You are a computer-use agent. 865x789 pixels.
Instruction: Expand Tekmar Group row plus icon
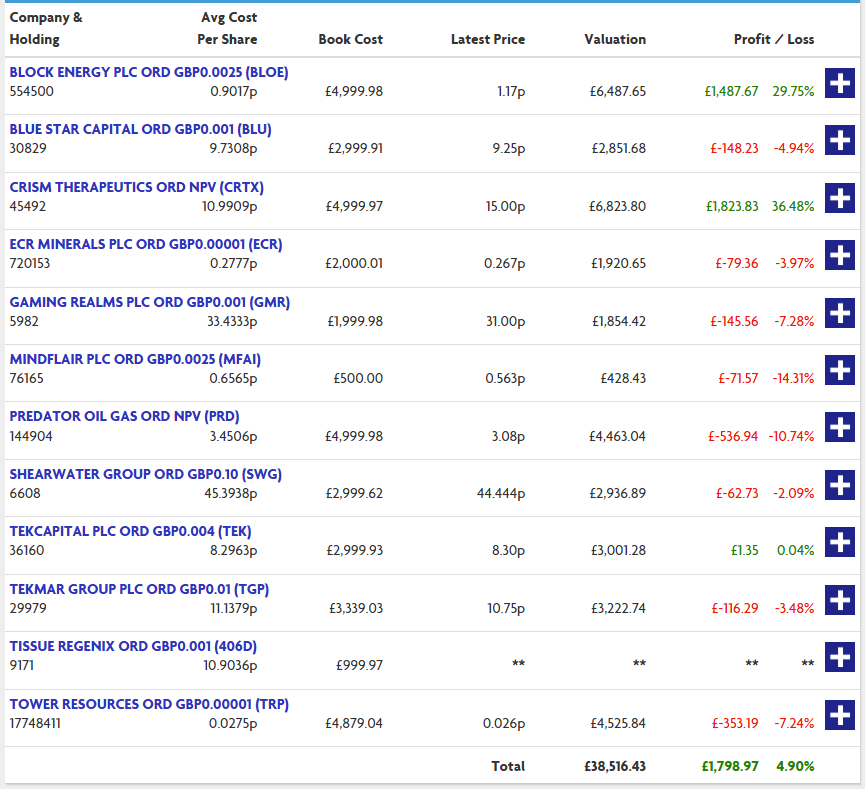[x=840, y=600]
